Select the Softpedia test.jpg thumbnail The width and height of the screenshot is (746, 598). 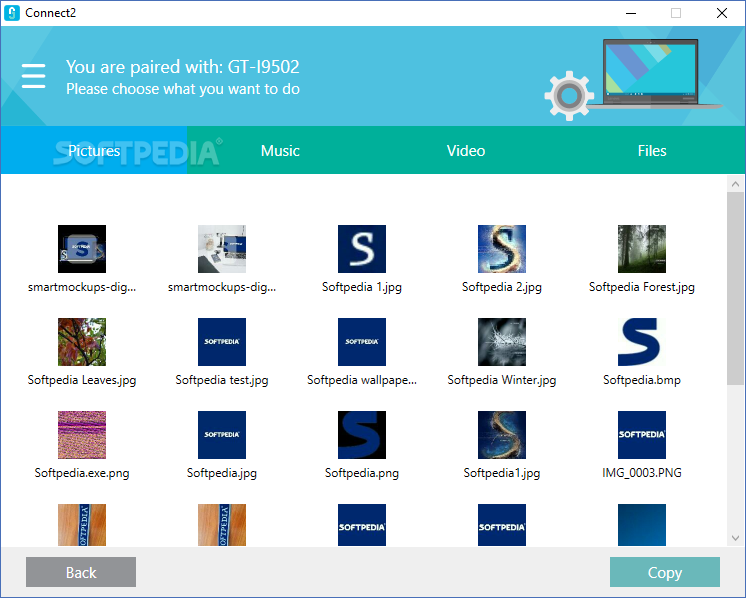(x=222, y=342)
